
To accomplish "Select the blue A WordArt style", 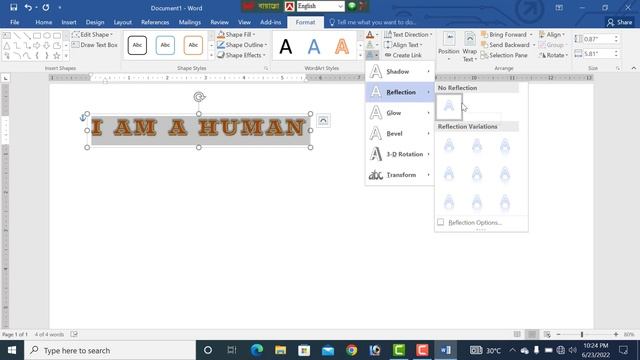I will [313, 47].
